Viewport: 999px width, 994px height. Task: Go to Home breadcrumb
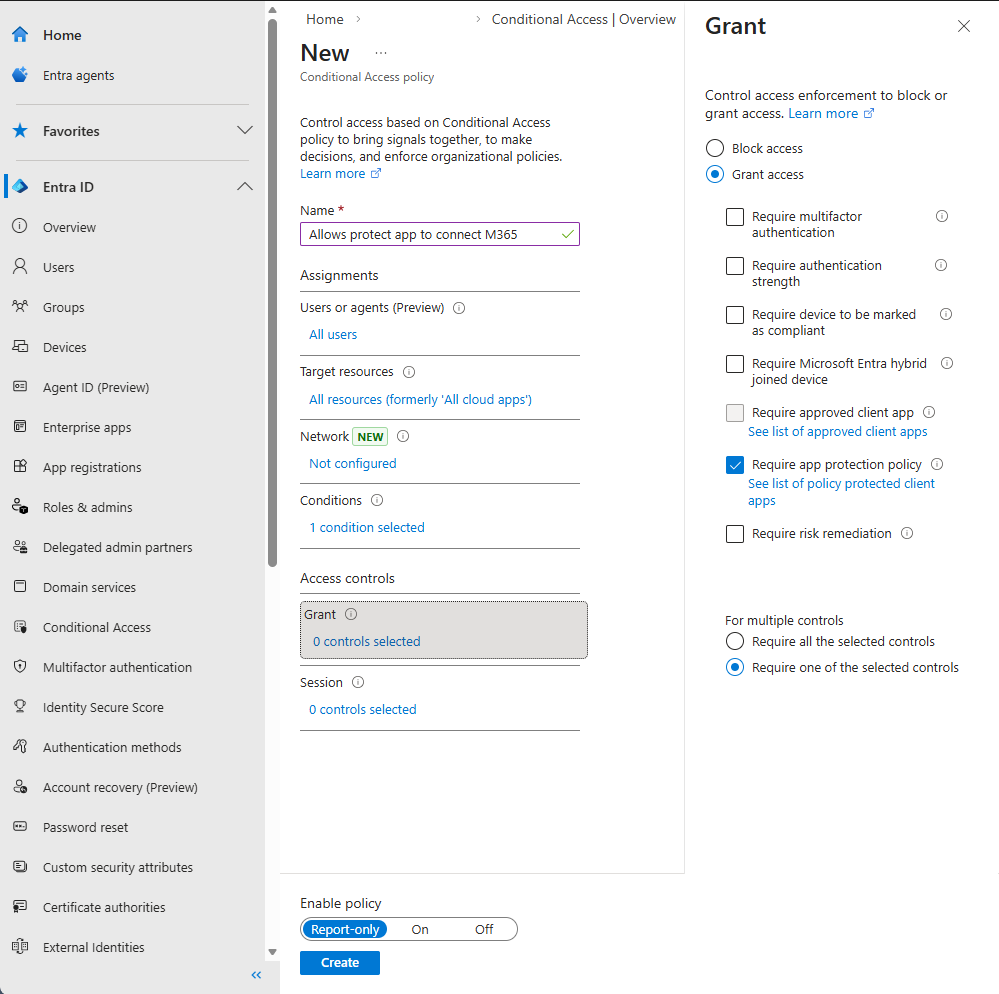[x=325, y=20]
